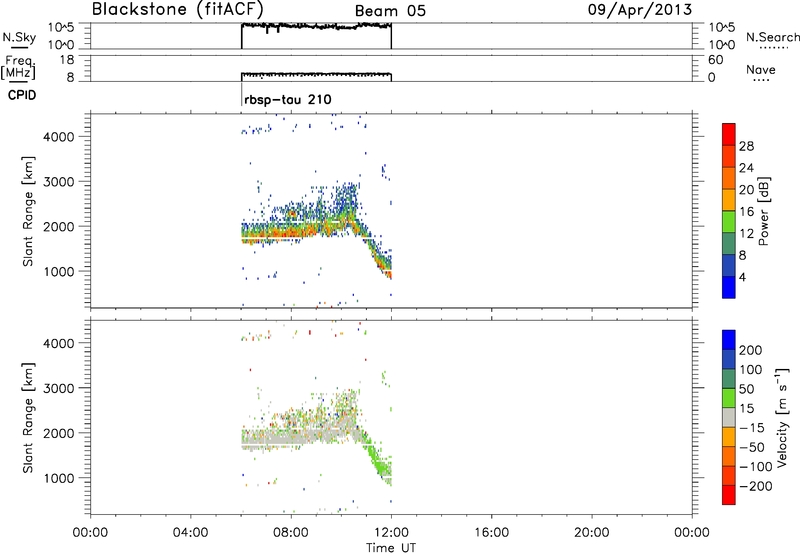Click the frequency trace near 10 MHz

click(x=316, y=74)
